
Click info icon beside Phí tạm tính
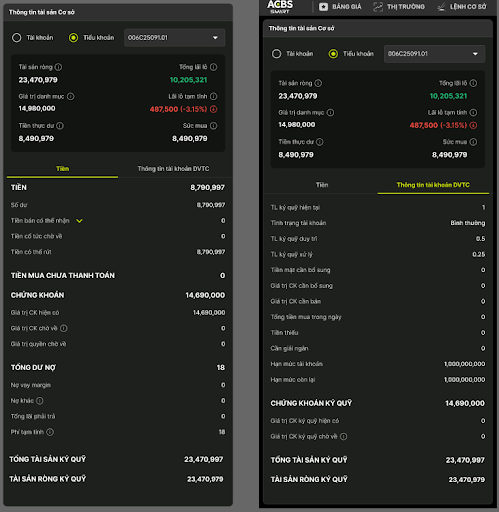click(x=50, y=432)
